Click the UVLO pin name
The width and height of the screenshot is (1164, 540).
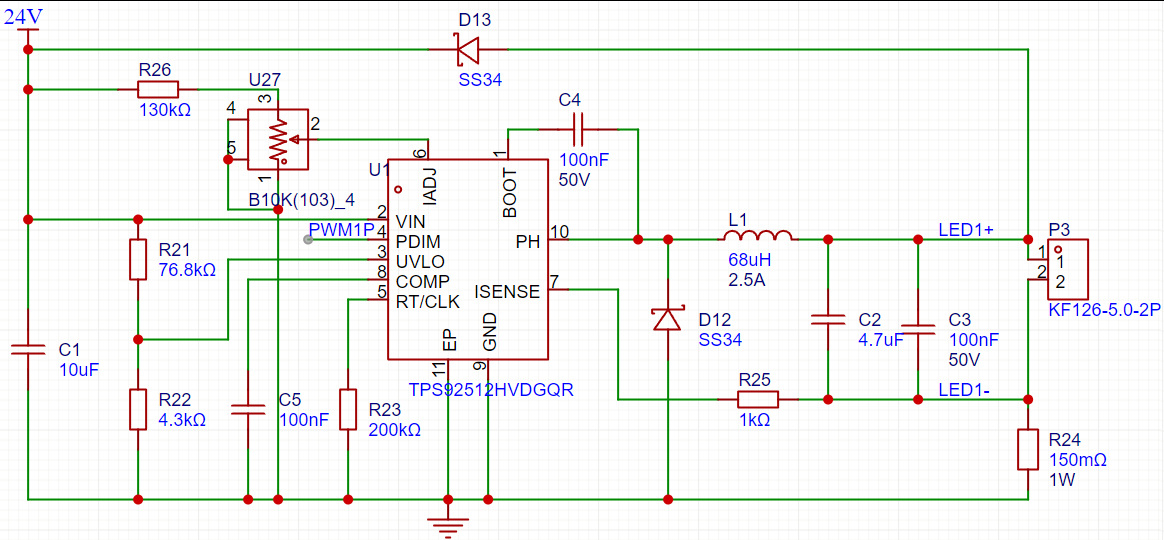coord(421,261)
